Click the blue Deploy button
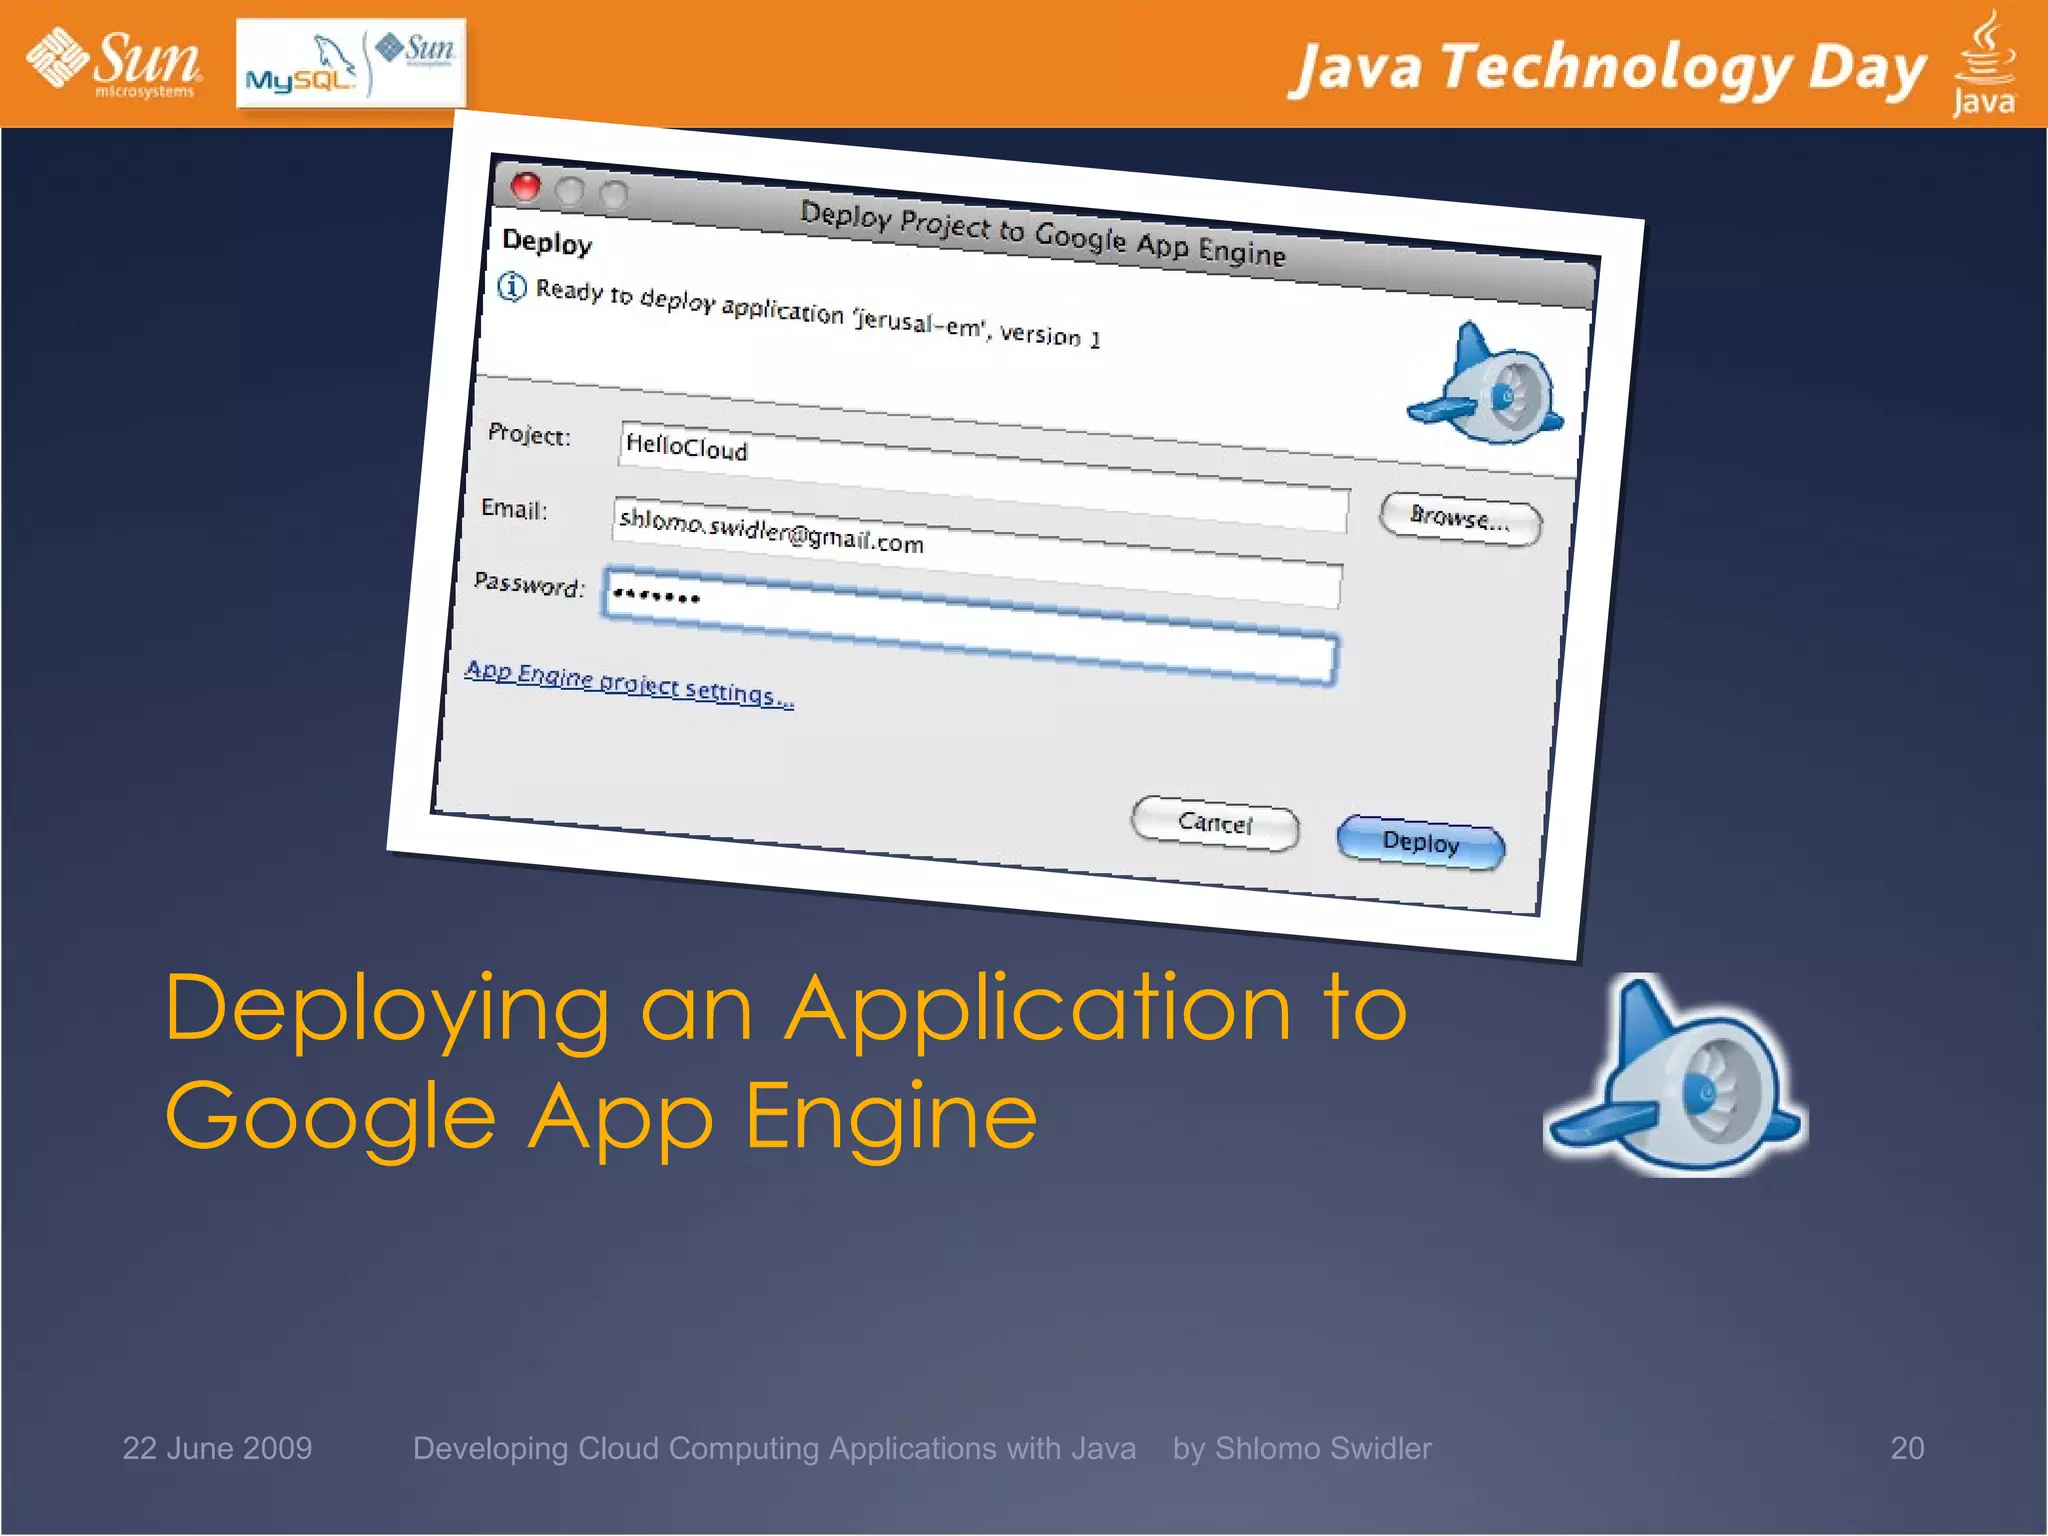The width and height of the screenshot is (2048, 1536). (x=1421, y=842)
